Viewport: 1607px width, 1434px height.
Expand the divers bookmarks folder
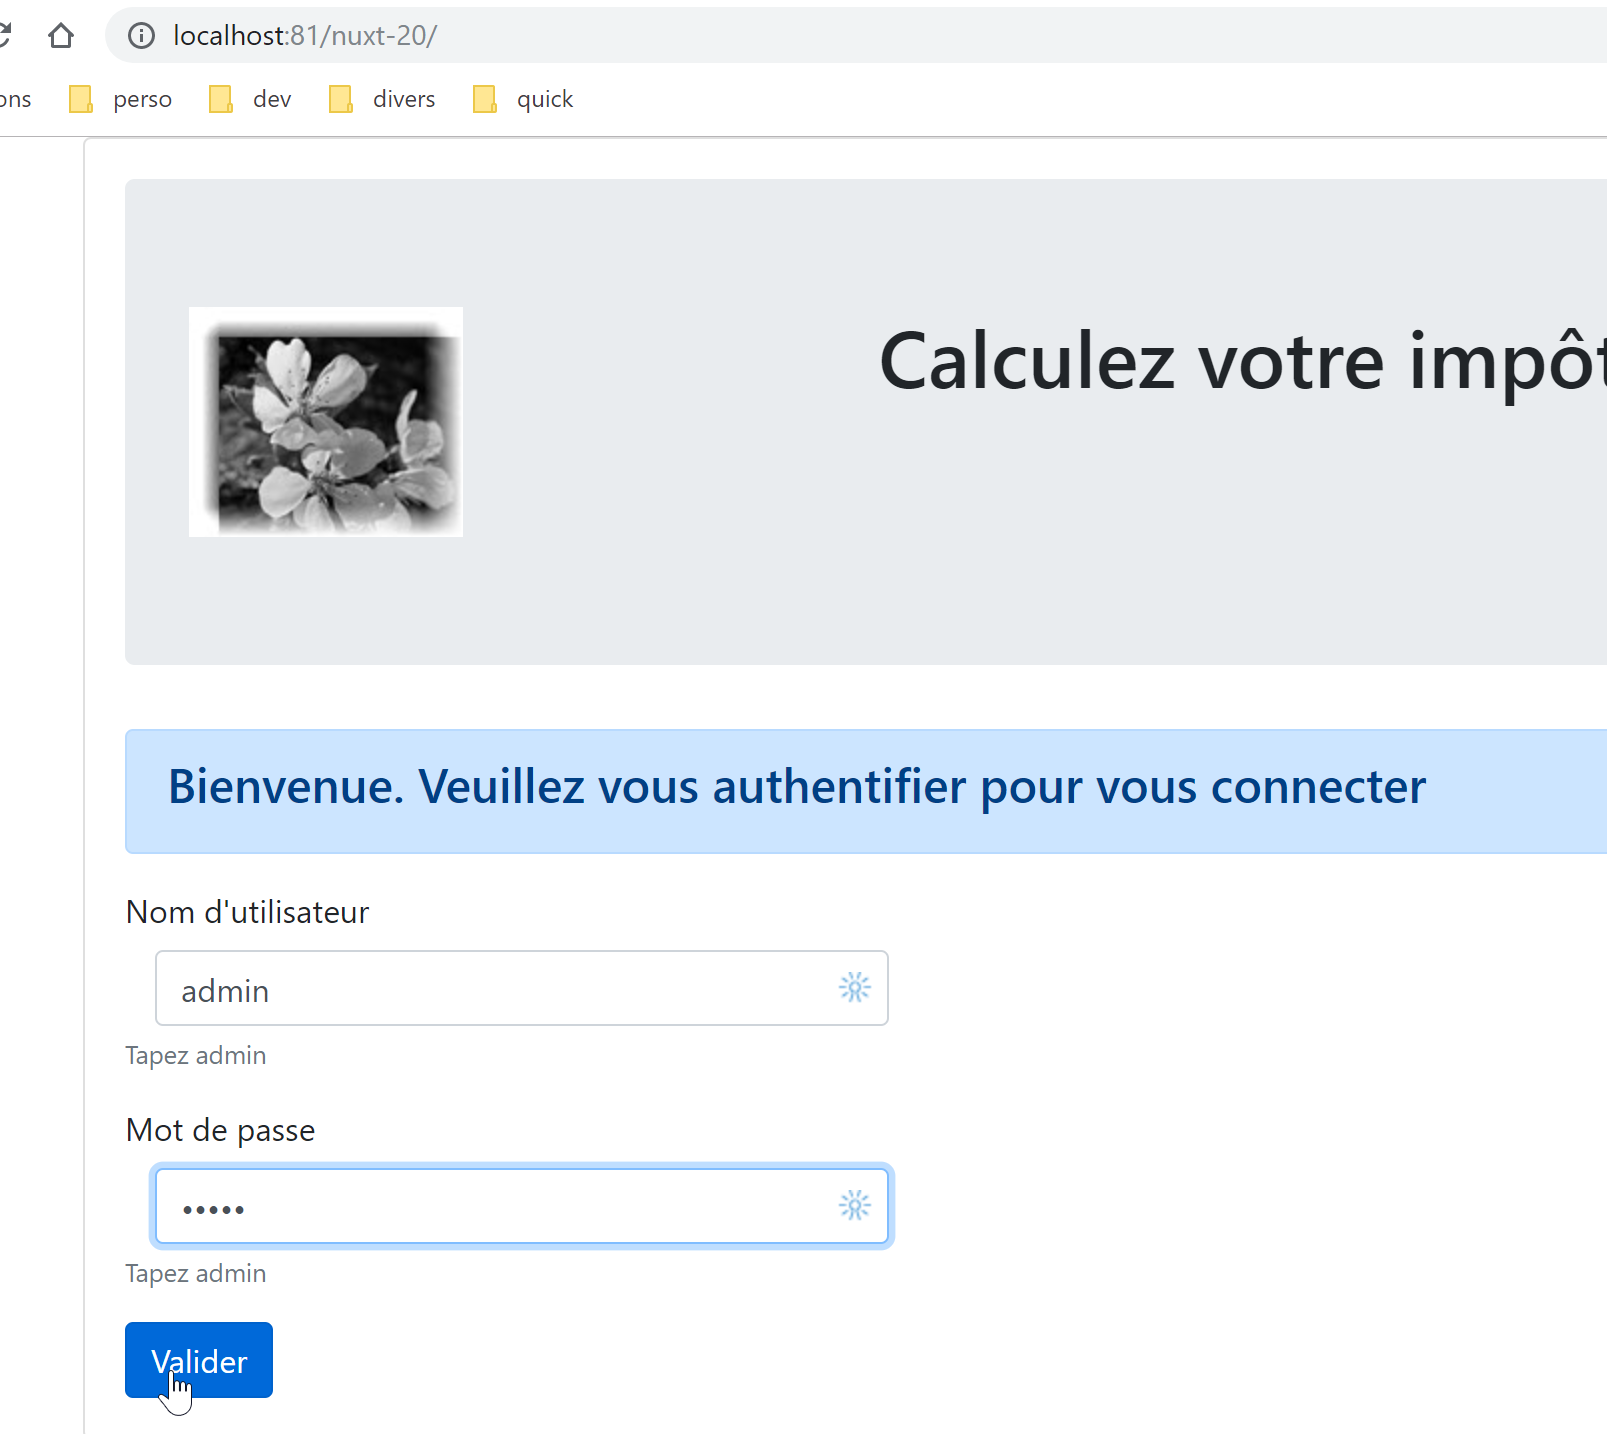383,99
